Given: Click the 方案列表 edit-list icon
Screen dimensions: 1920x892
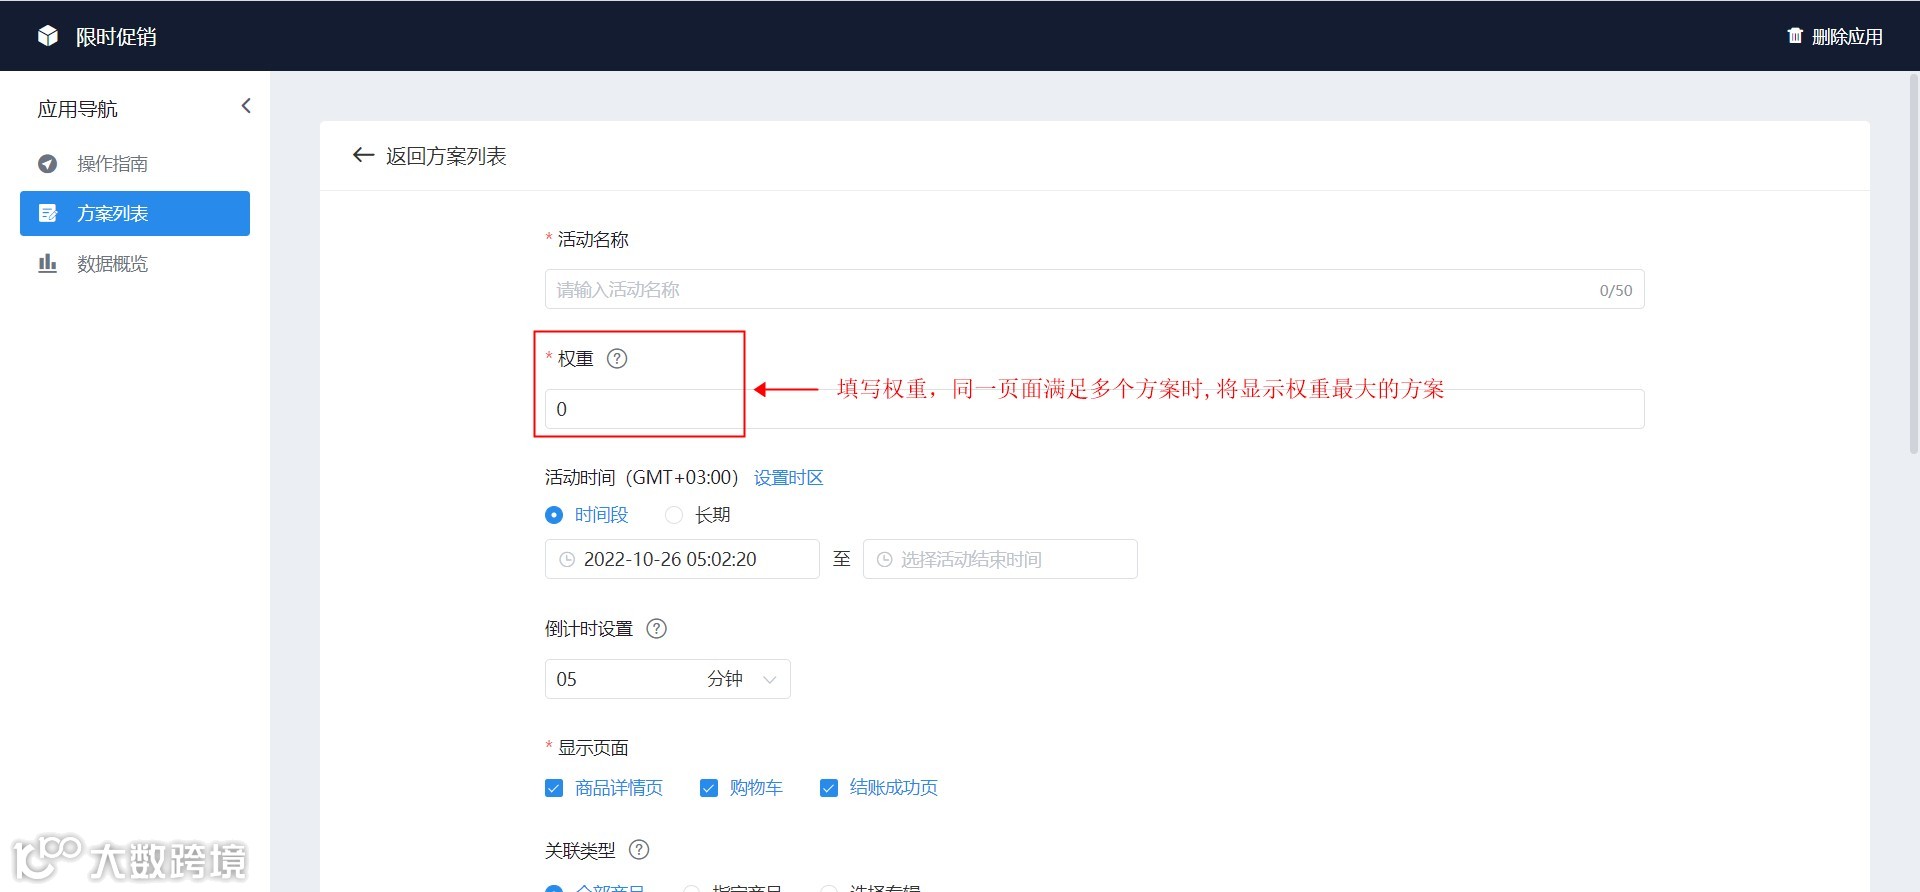Looking at the screenshot, I should (47, 213).
